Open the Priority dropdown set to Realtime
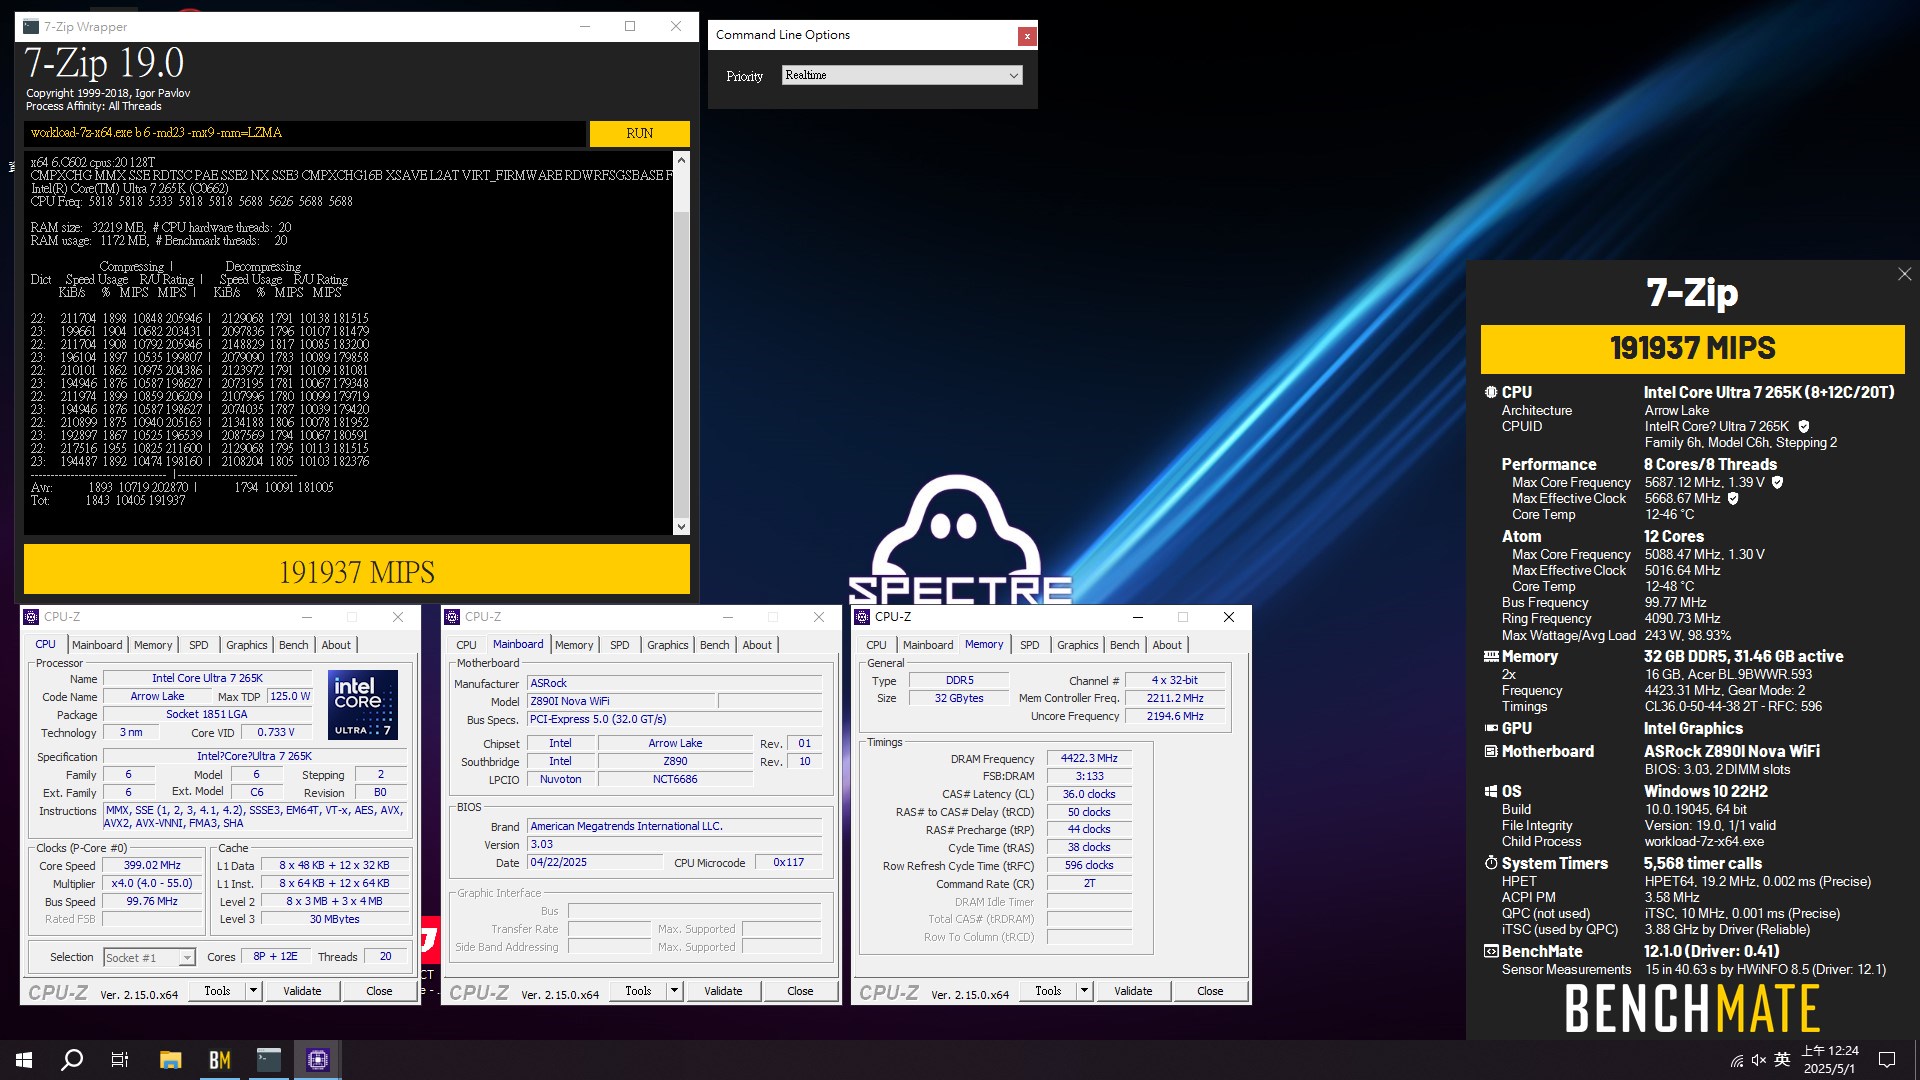Viewport: 1920px width, 1080px height. 902,76
